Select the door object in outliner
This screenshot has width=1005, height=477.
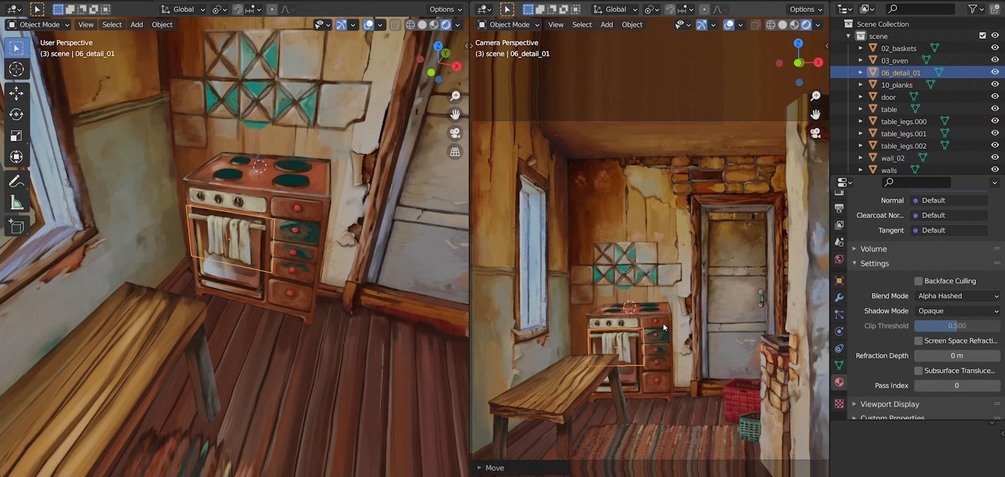pyautogui.click(x=888, y=97)
